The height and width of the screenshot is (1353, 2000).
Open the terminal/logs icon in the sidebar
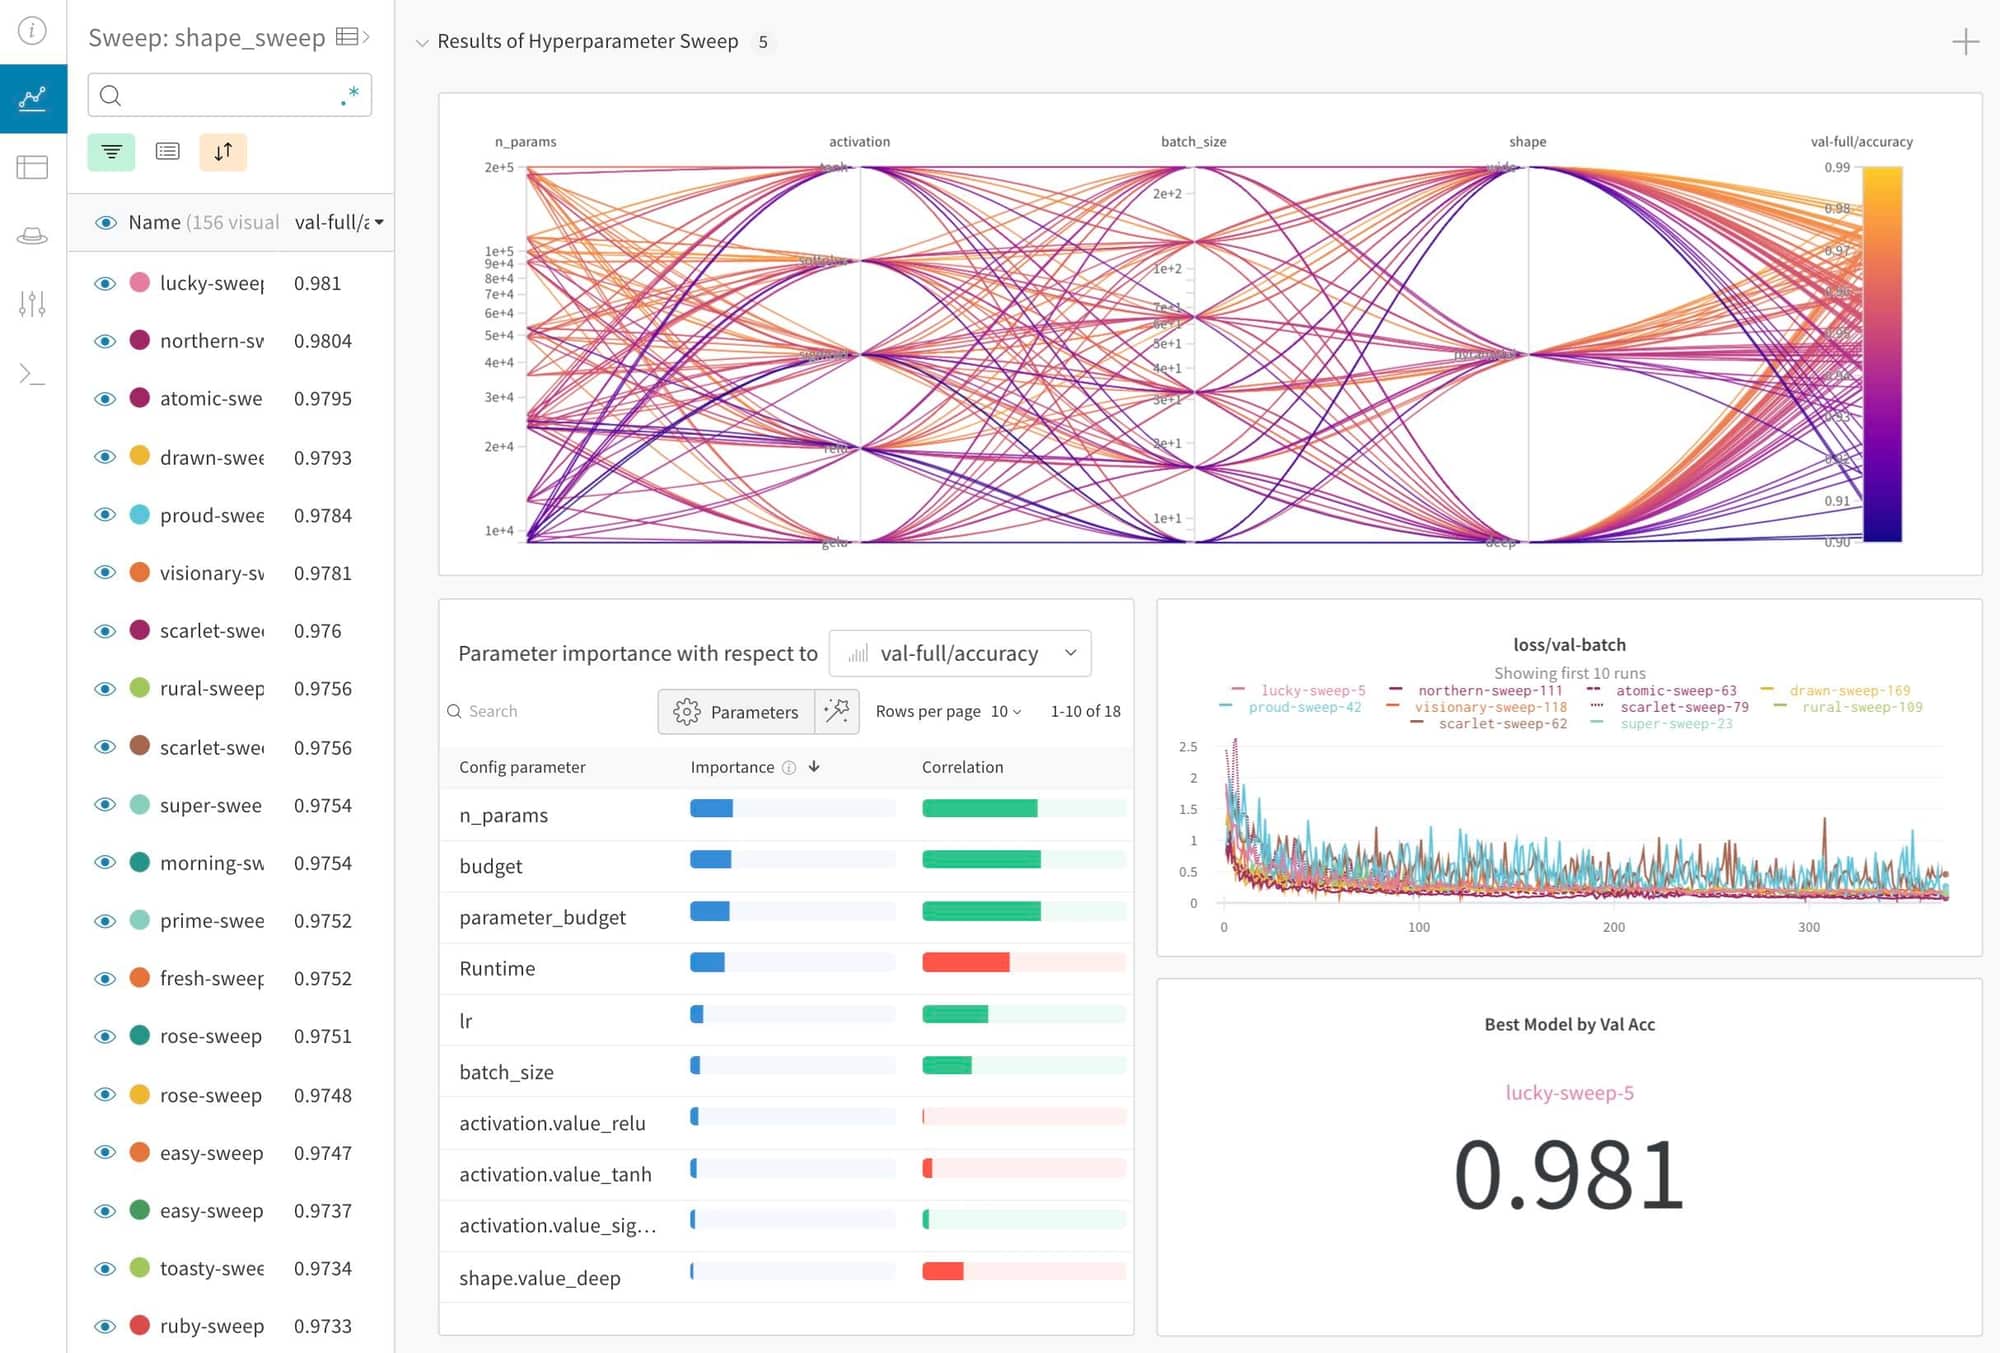33,374
